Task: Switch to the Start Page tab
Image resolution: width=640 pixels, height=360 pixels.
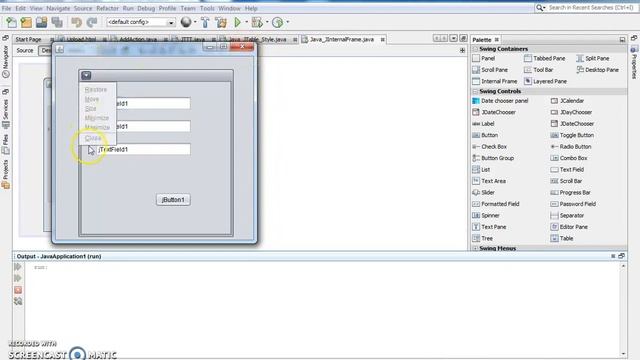Action: click(x=29, y=40)
